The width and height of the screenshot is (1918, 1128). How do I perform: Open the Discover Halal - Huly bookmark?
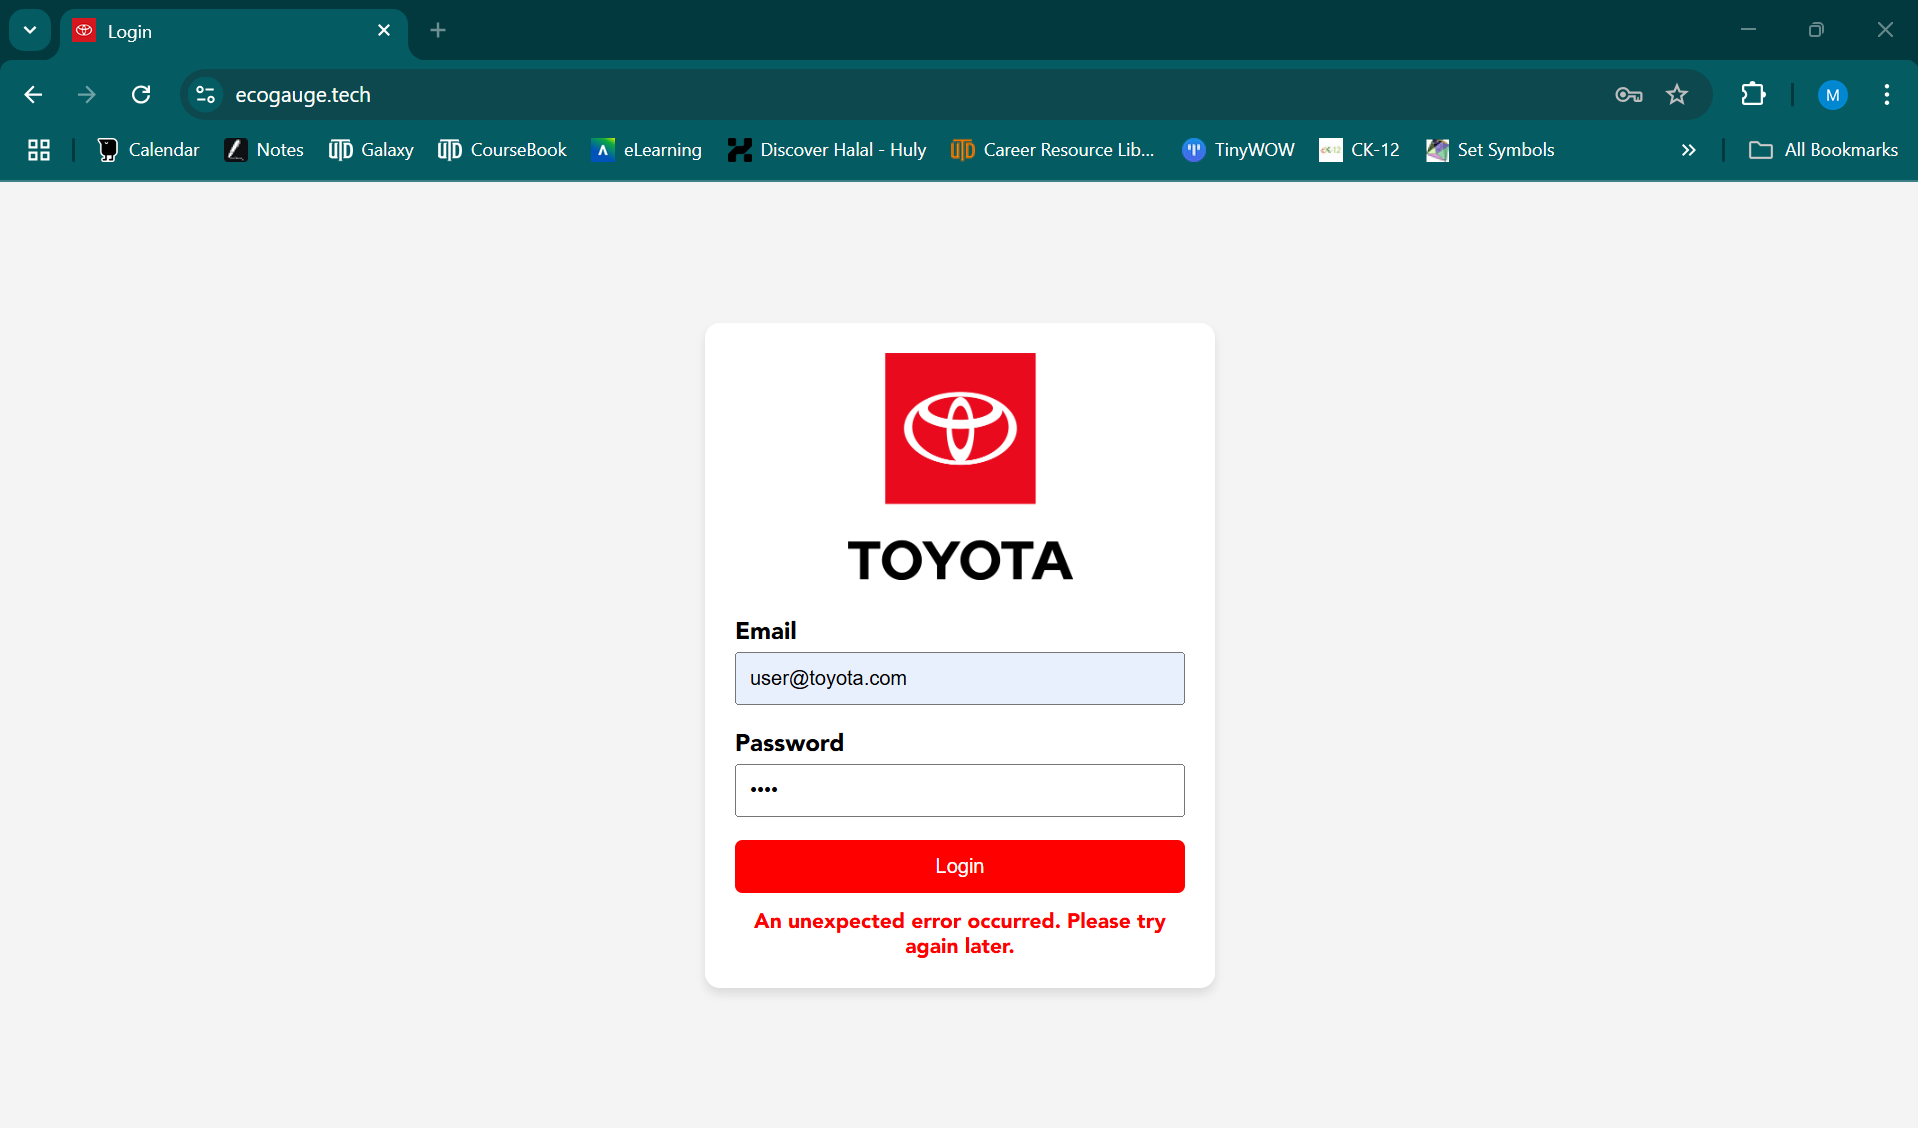[827, 150]
